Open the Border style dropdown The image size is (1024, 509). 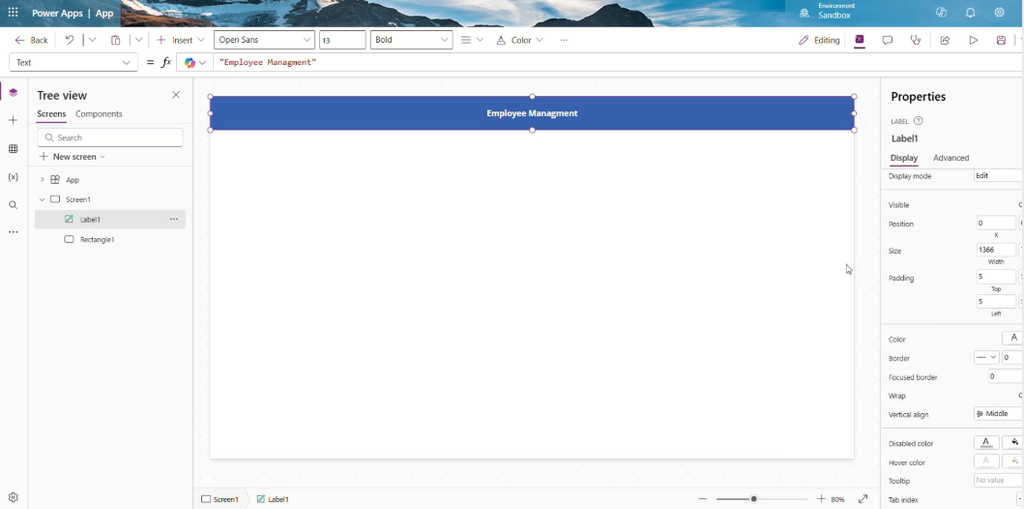[x=986, y=357]
